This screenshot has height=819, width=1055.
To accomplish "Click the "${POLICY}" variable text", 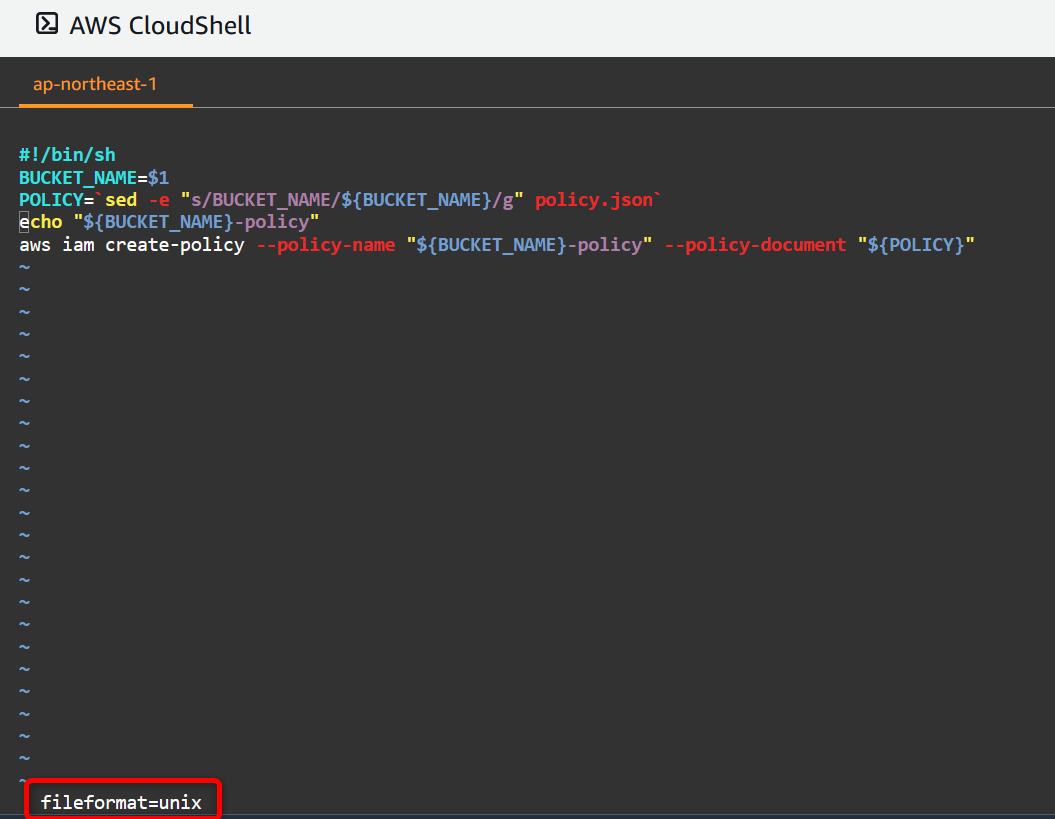I will point(916,244).
